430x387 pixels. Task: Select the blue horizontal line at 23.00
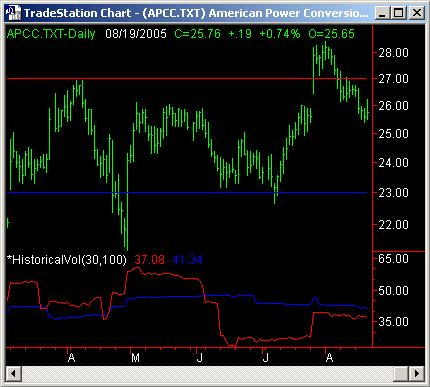(x=187, y=192)
